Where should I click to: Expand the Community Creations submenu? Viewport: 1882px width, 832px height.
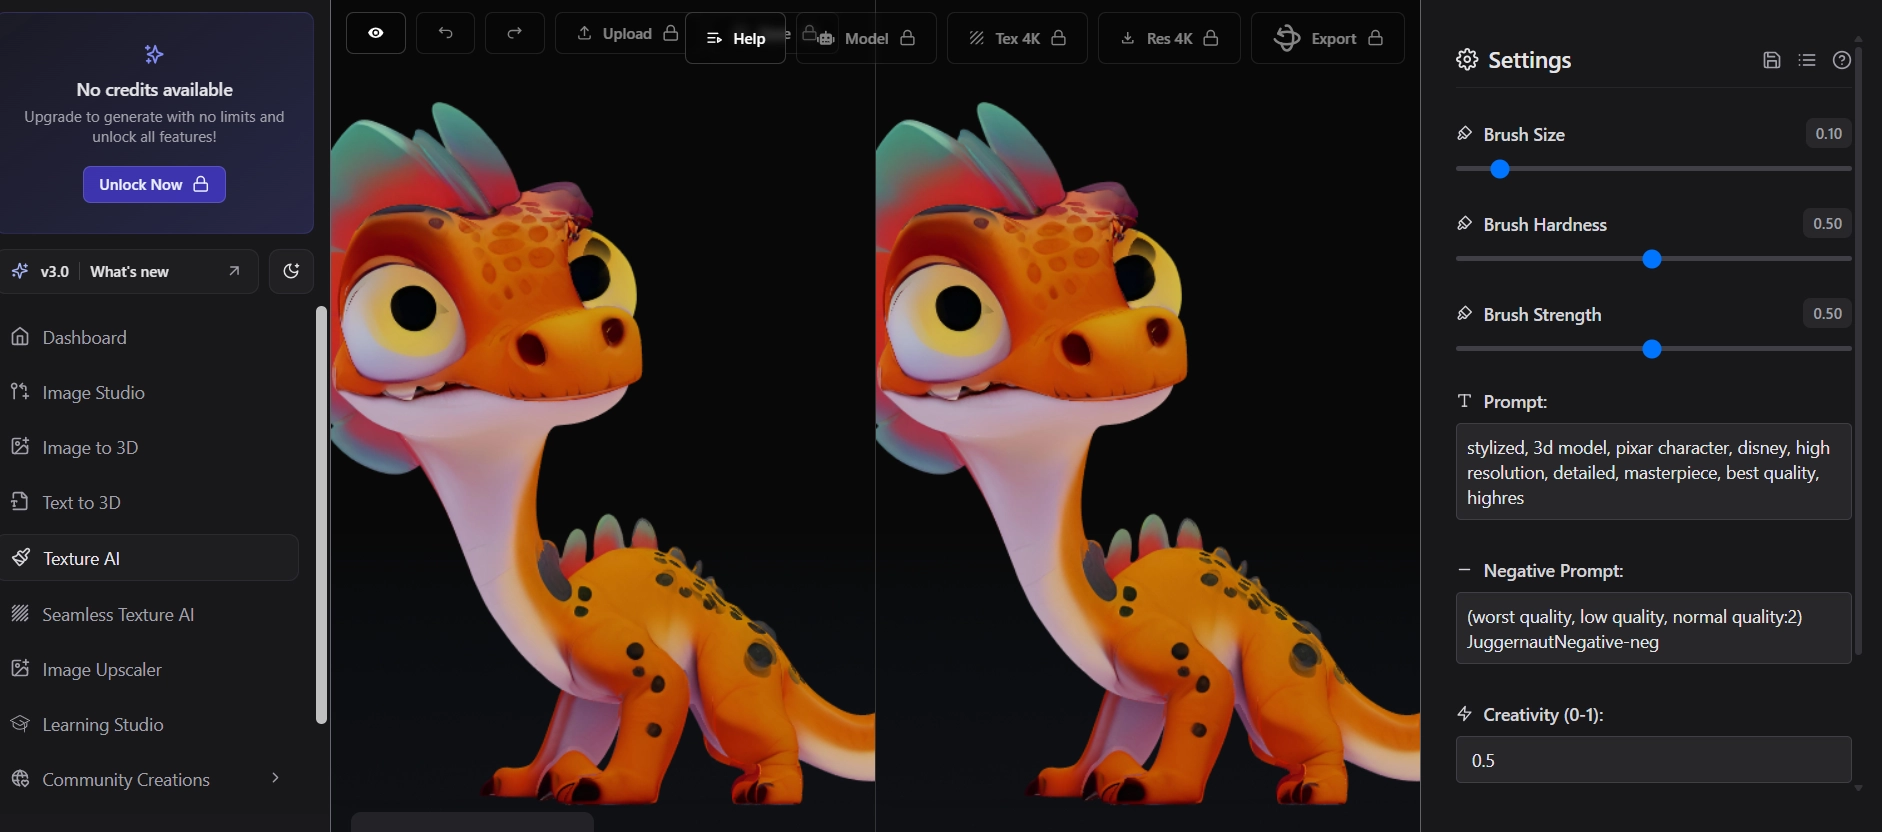(x=275, y=778)
